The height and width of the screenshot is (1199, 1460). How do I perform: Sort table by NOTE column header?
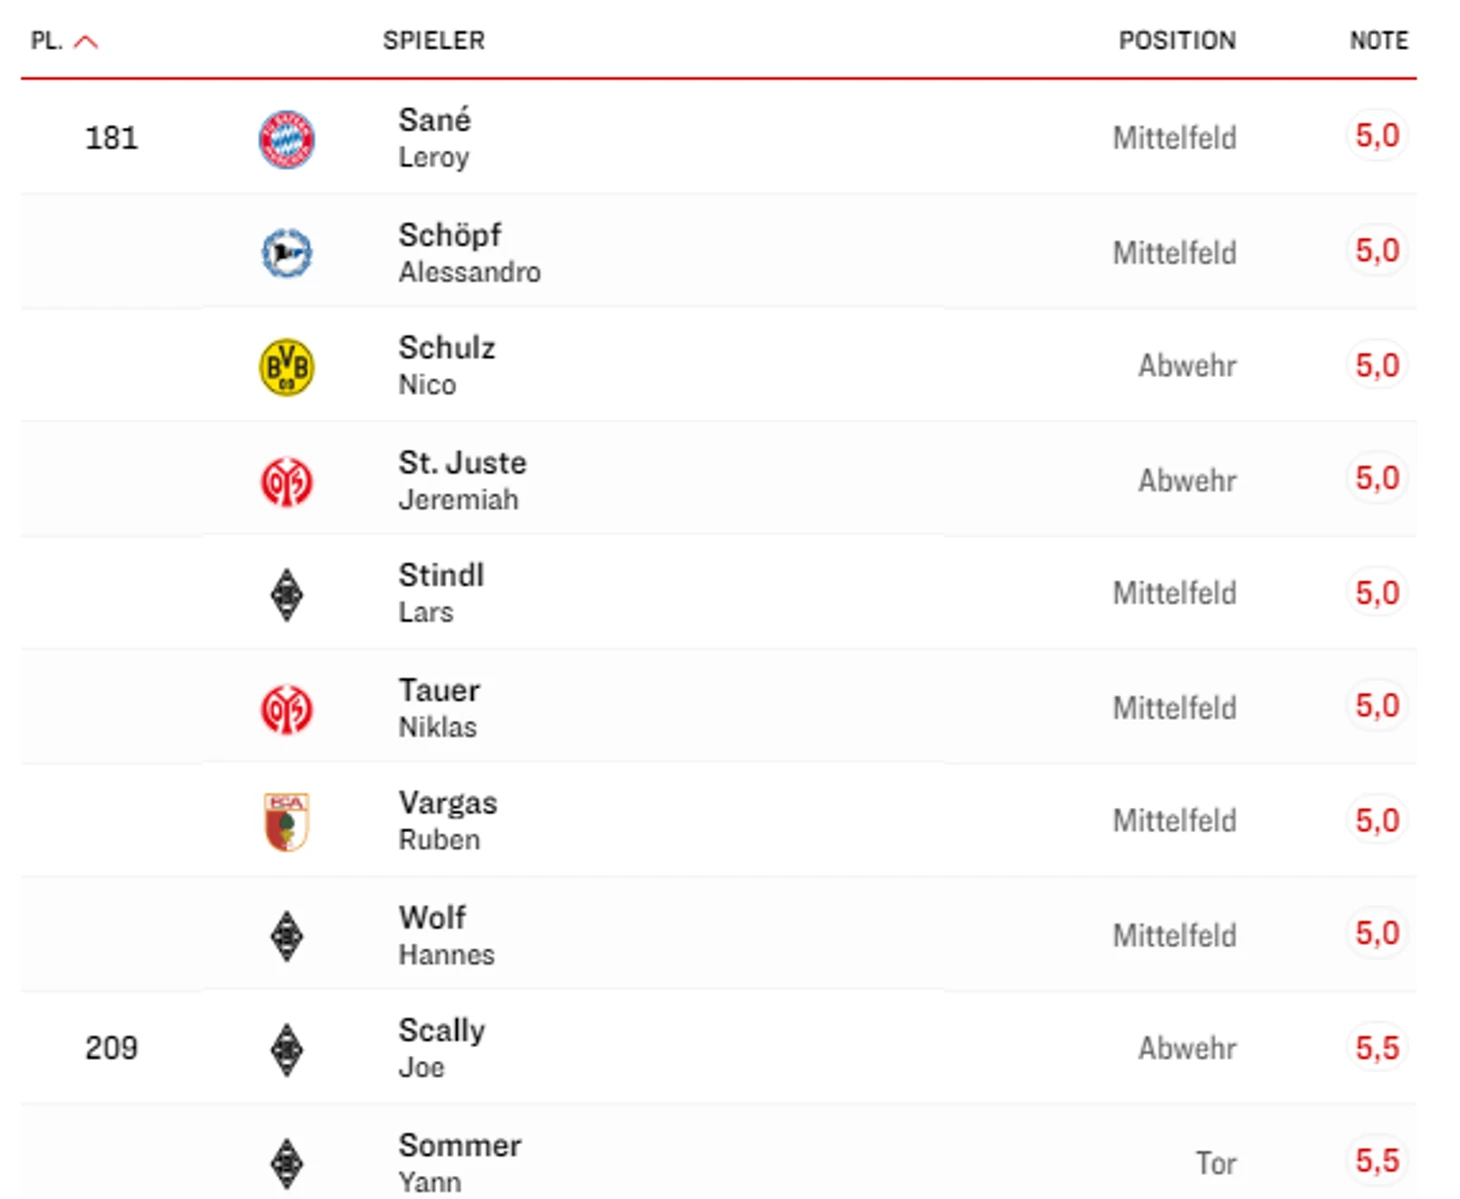tap(1379, 40)
